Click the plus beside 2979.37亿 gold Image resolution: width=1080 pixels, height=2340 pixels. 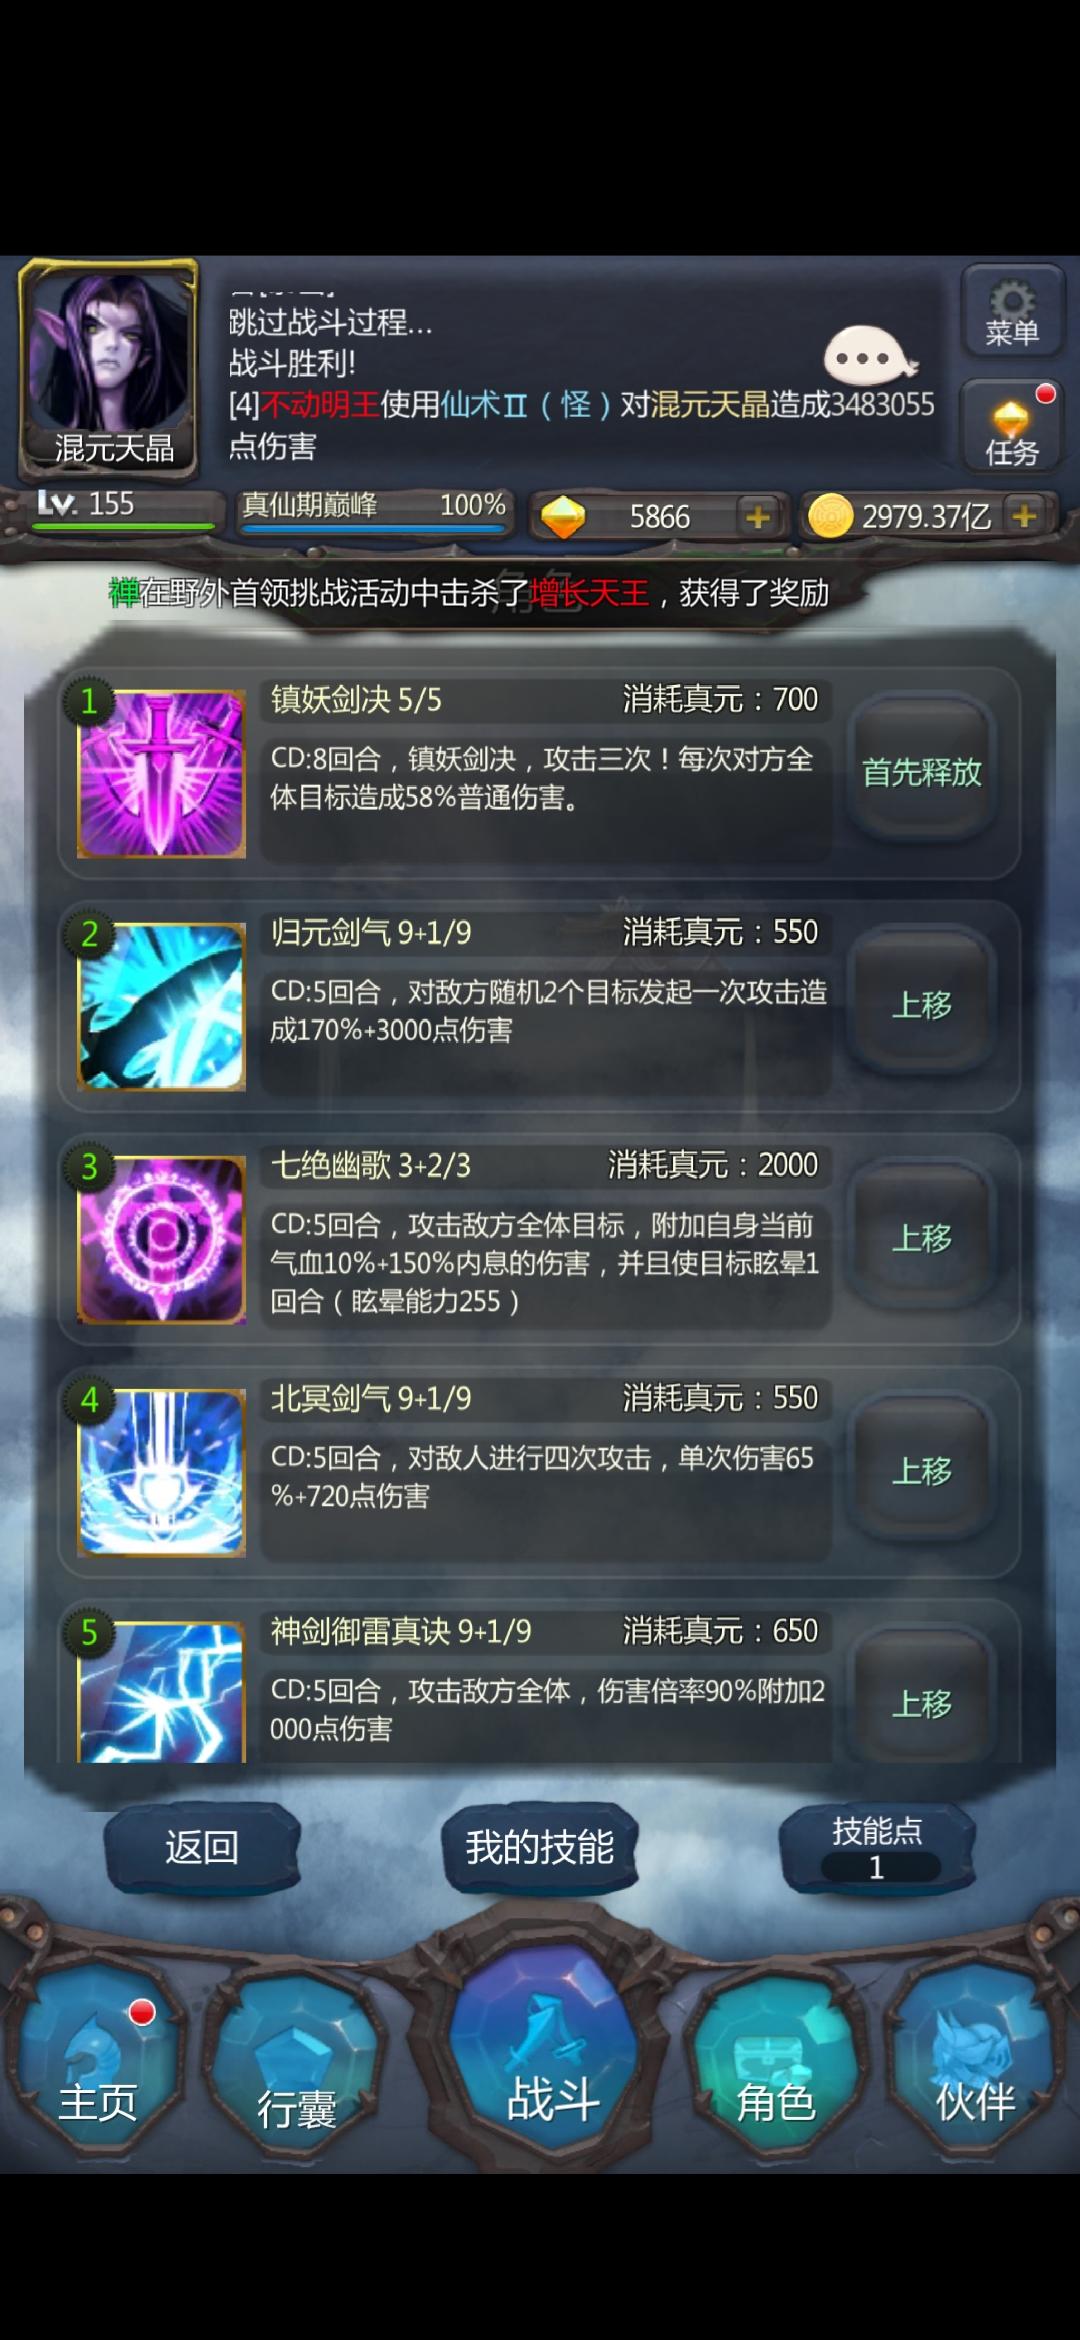point(1024,516)
